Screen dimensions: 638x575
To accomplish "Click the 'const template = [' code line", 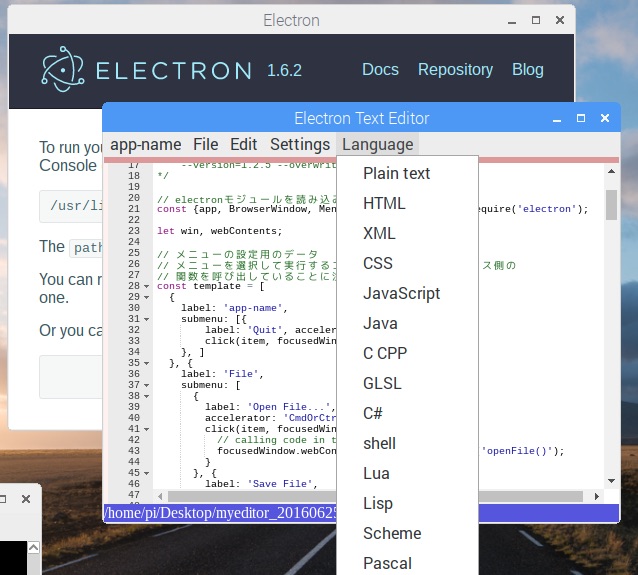I will click(211, 286).
